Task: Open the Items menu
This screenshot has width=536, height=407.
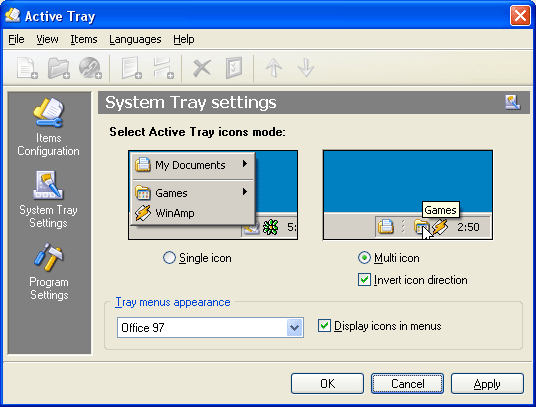Action: [84, 39]
